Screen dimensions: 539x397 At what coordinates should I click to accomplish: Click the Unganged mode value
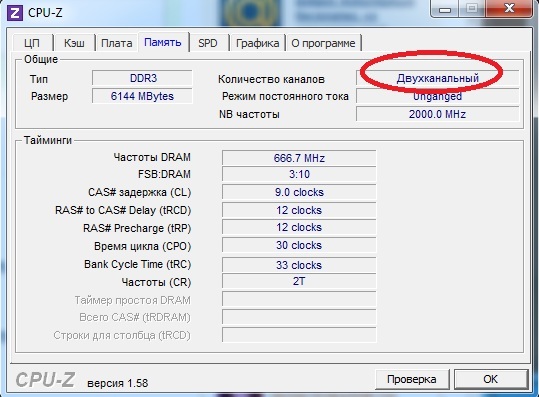pyautogui.click(x=438, y=96)
